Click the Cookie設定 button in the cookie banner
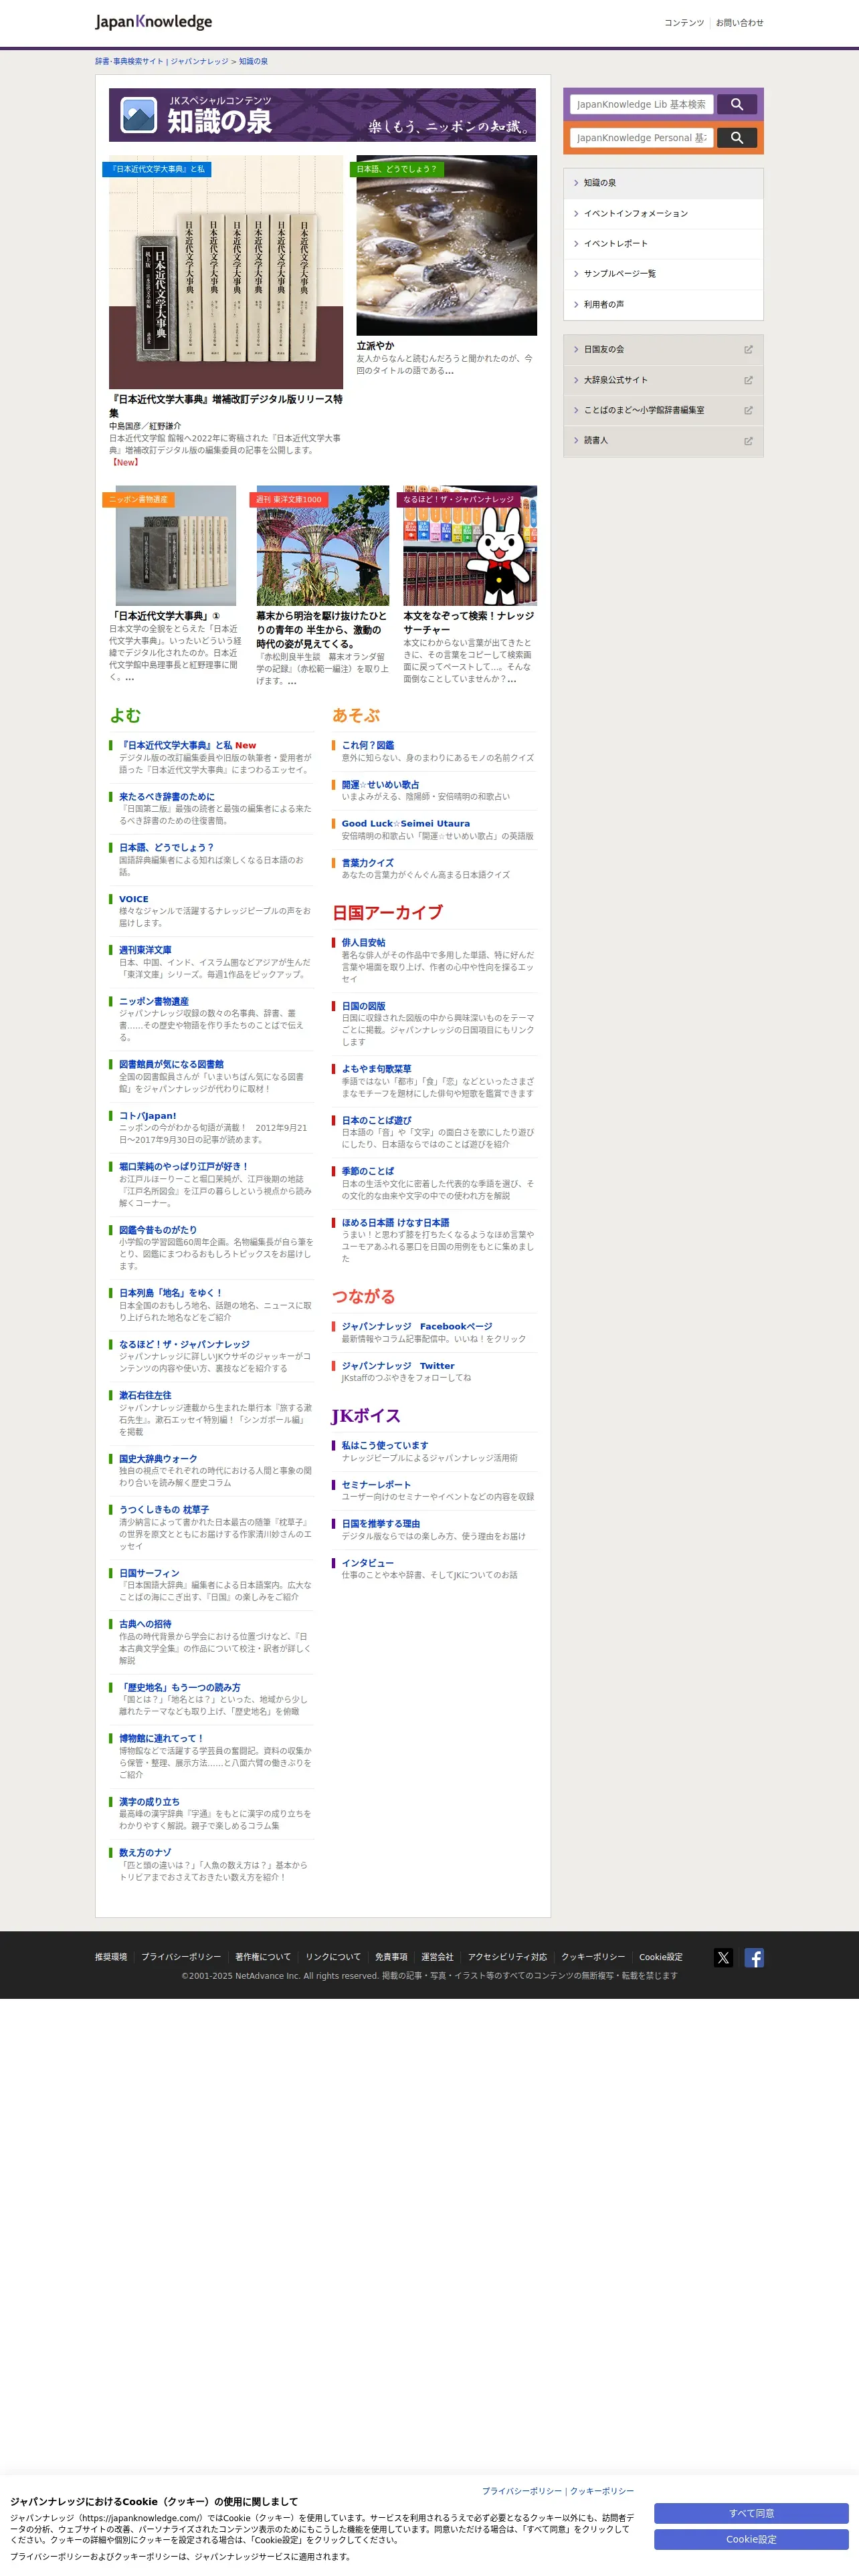Viewport: 859px width, 2576px height. coord(751,2539)
